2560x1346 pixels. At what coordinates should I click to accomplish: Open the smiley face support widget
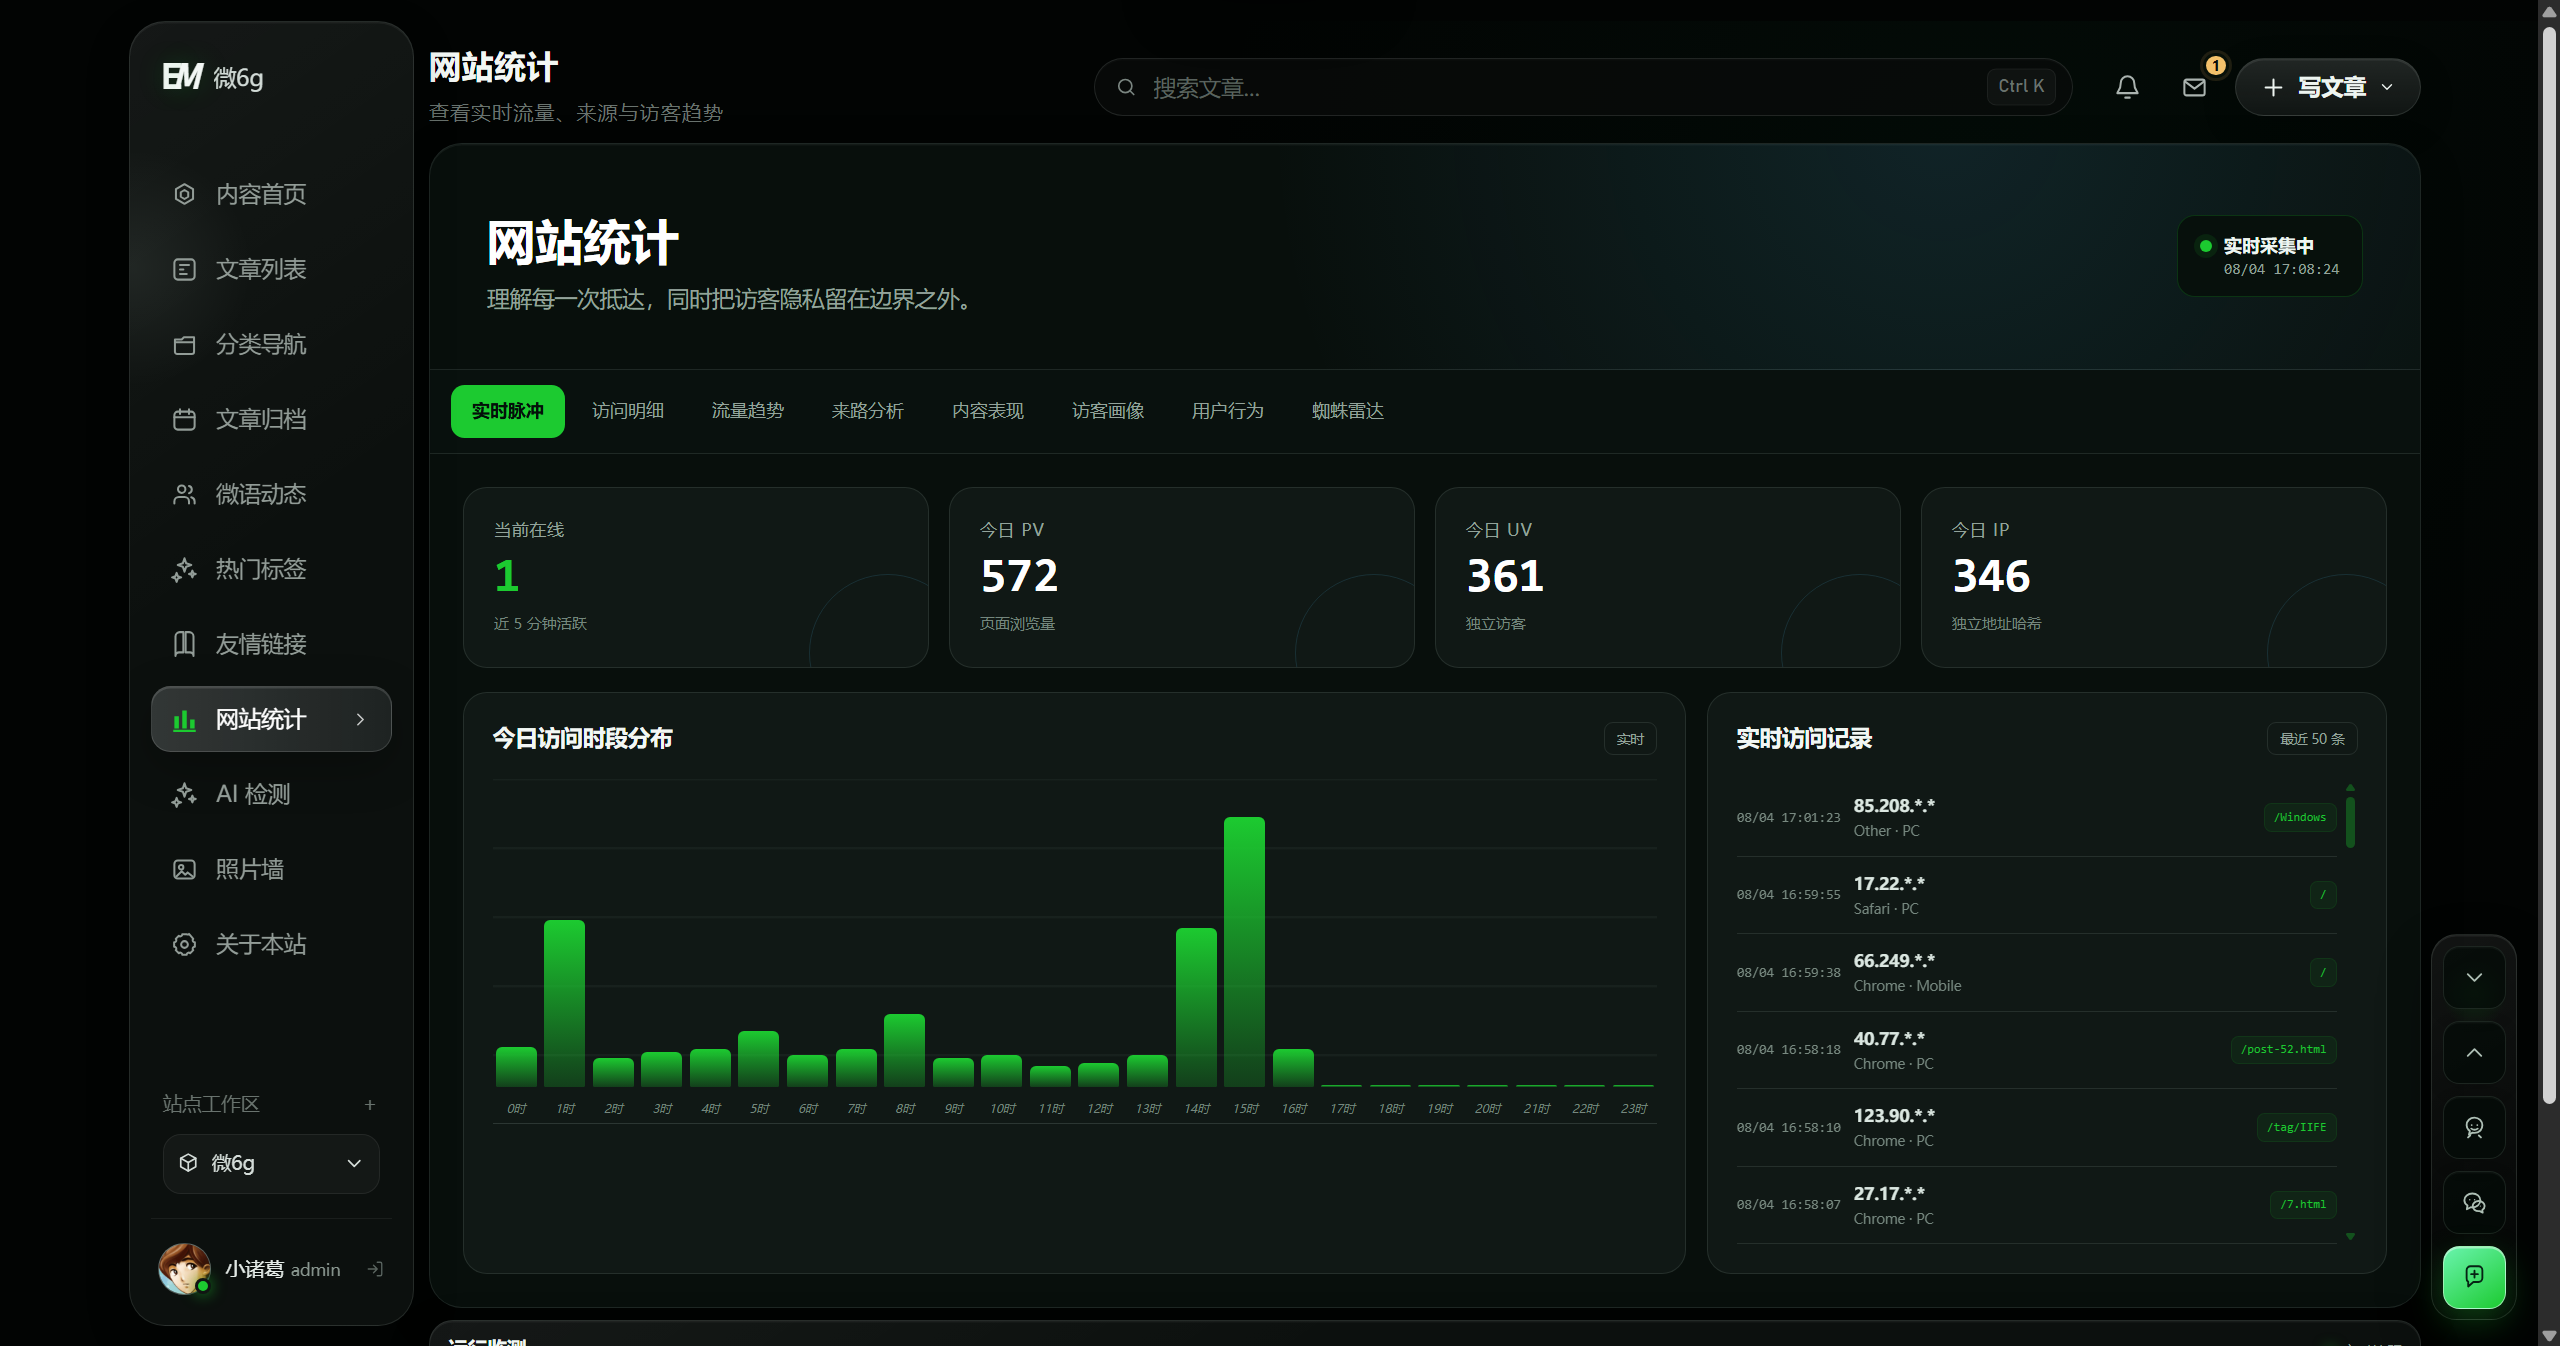click(2474, 1127)
